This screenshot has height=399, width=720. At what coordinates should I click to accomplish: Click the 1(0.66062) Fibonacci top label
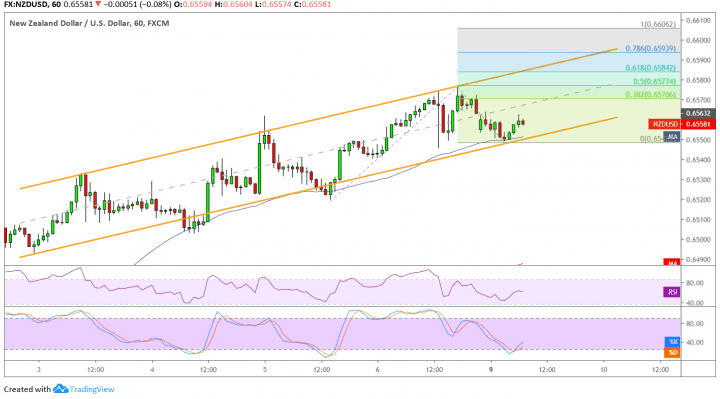[658, 24]
